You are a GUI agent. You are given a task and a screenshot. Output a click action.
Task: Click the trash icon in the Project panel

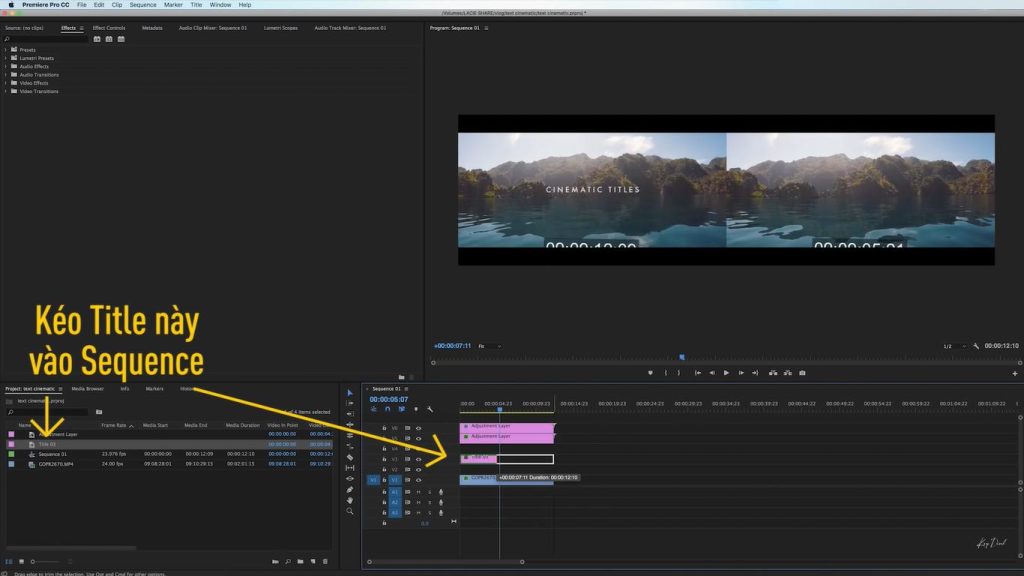click(x=326, y=561)
